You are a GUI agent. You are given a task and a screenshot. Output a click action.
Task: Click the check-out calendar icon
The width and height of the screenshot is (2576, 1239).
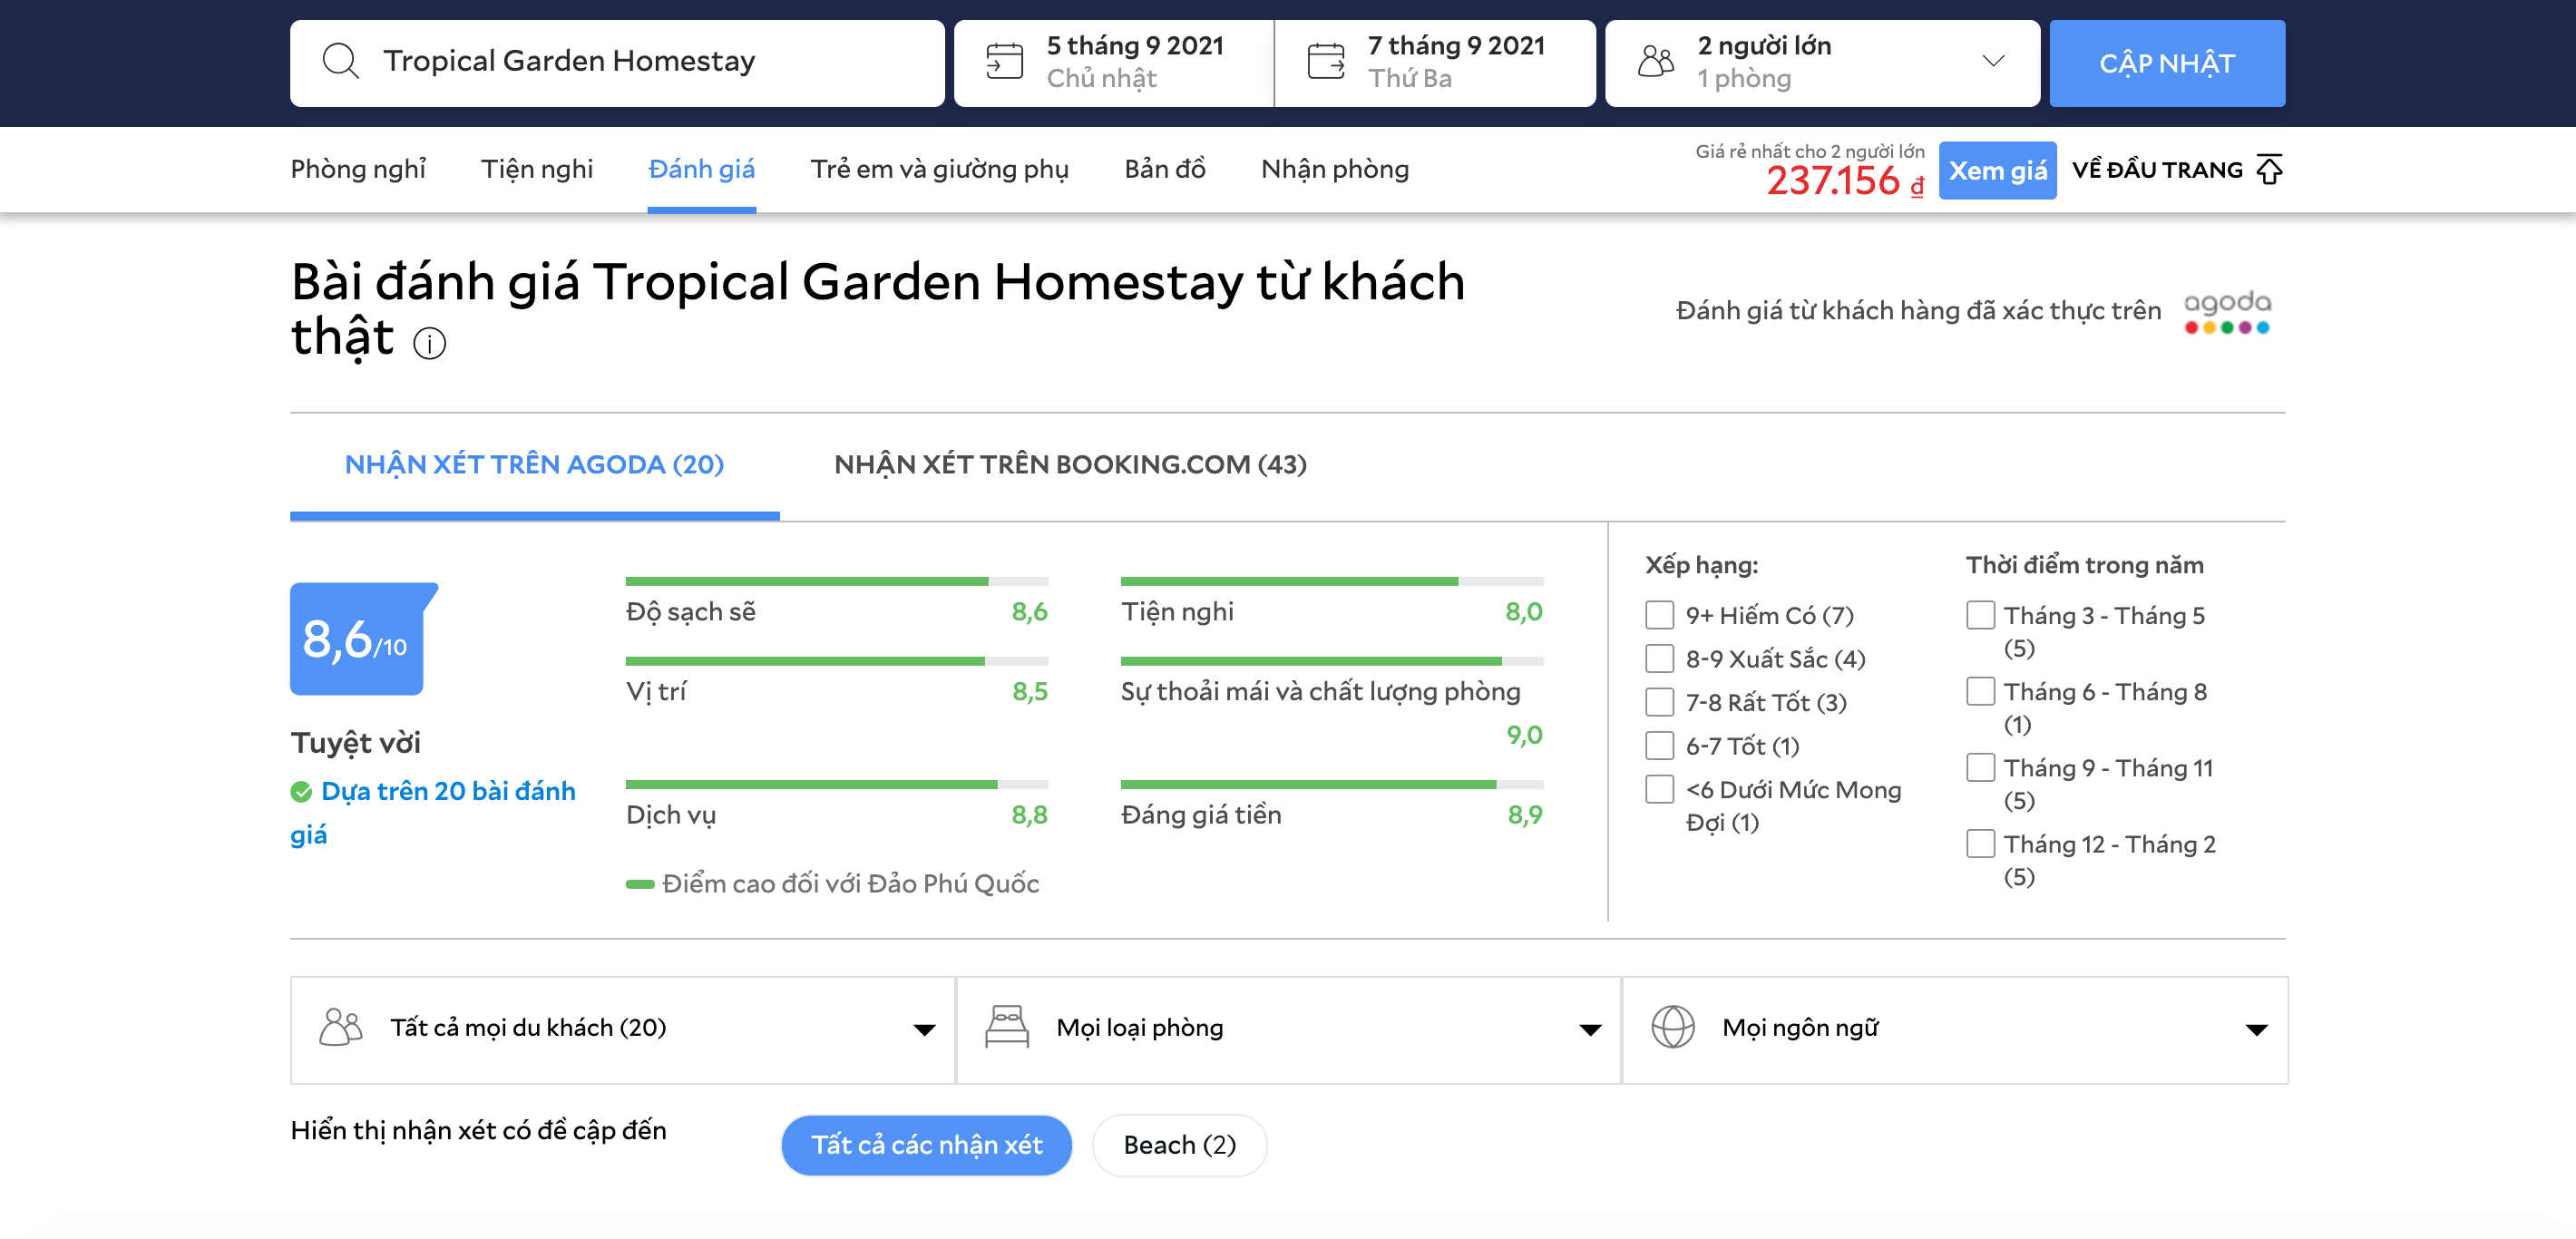tap(1326, 61)
